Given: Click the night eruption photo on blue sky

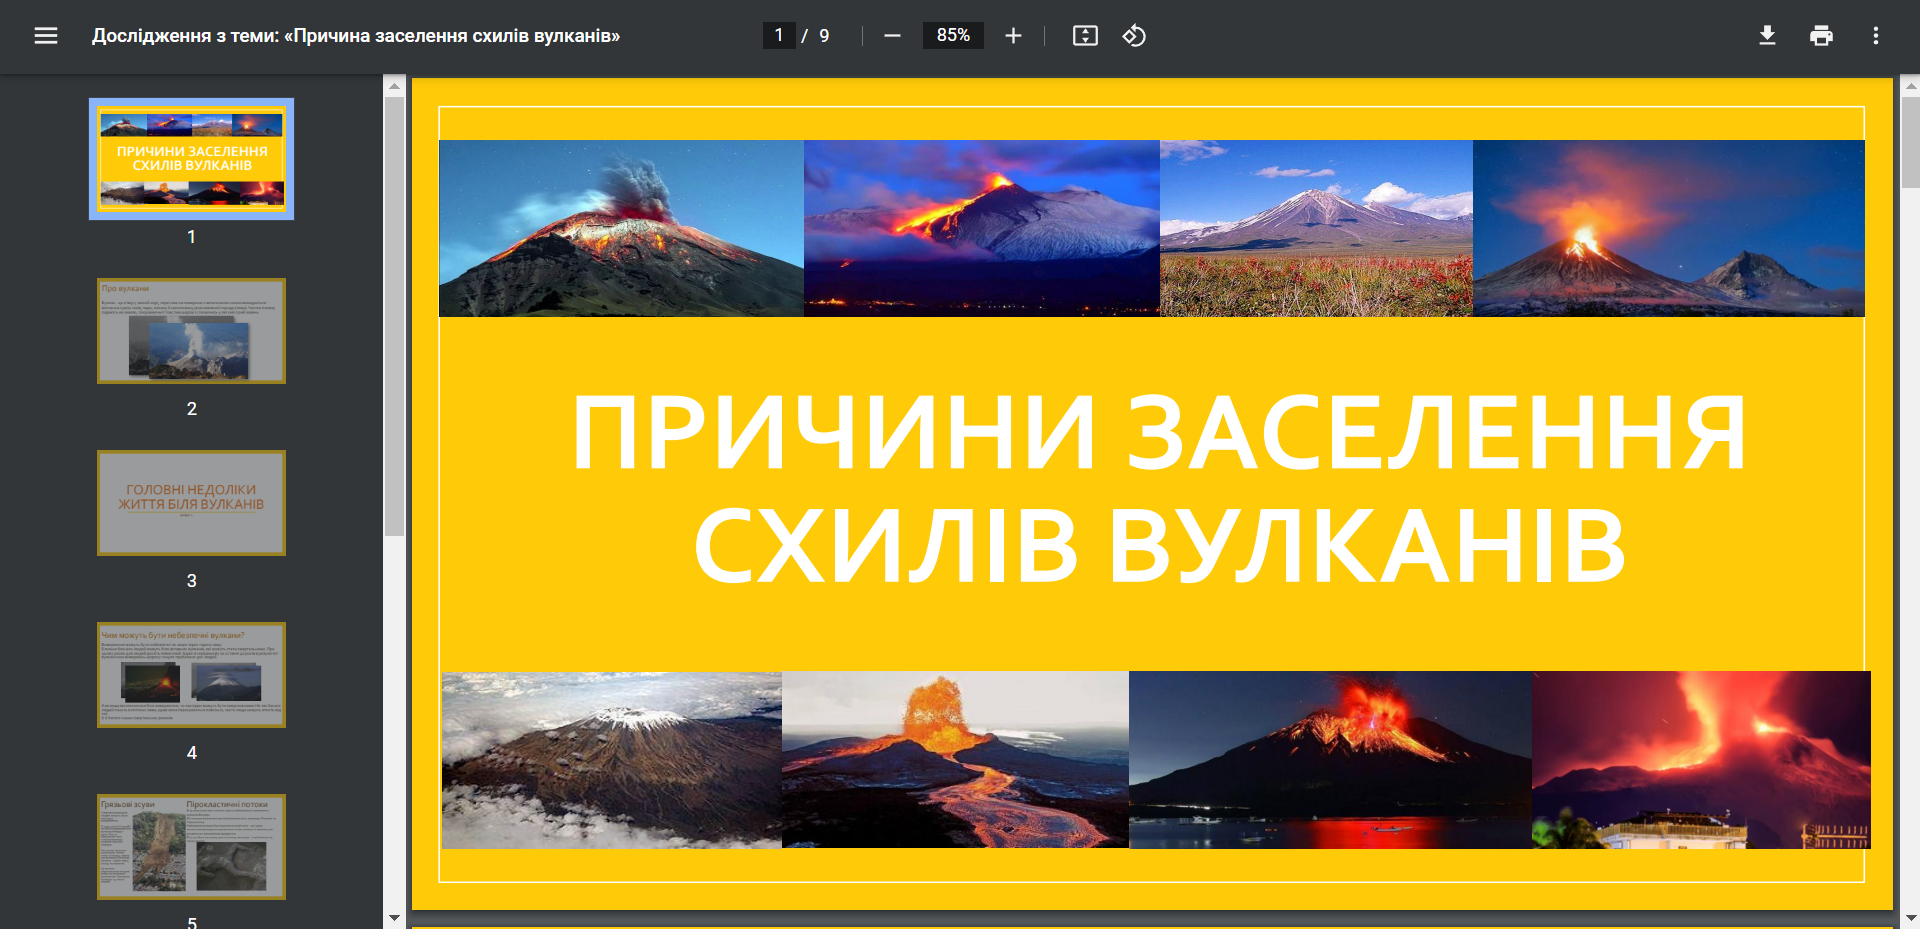Looking at the screenshot, I should (x=1669, y=228).
